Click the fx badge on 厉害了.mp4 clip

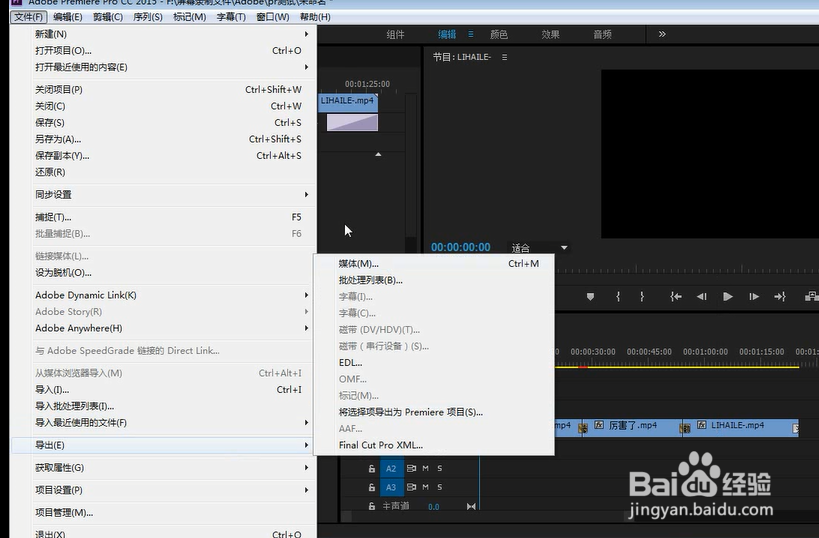pyautogui.click(x=599, y=425)
